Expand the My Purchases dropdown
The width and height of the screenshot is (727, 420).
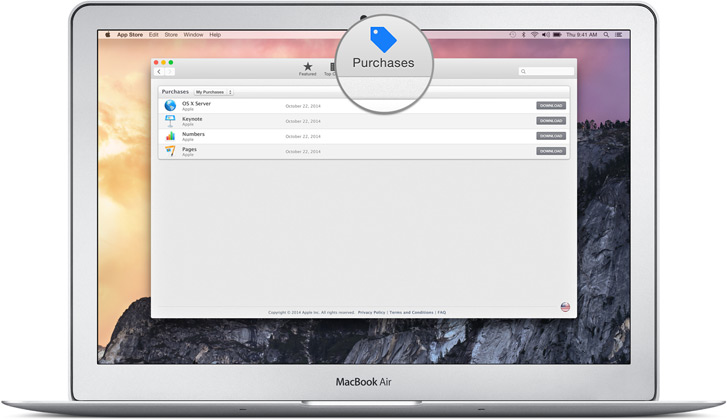tap(213, 91)
